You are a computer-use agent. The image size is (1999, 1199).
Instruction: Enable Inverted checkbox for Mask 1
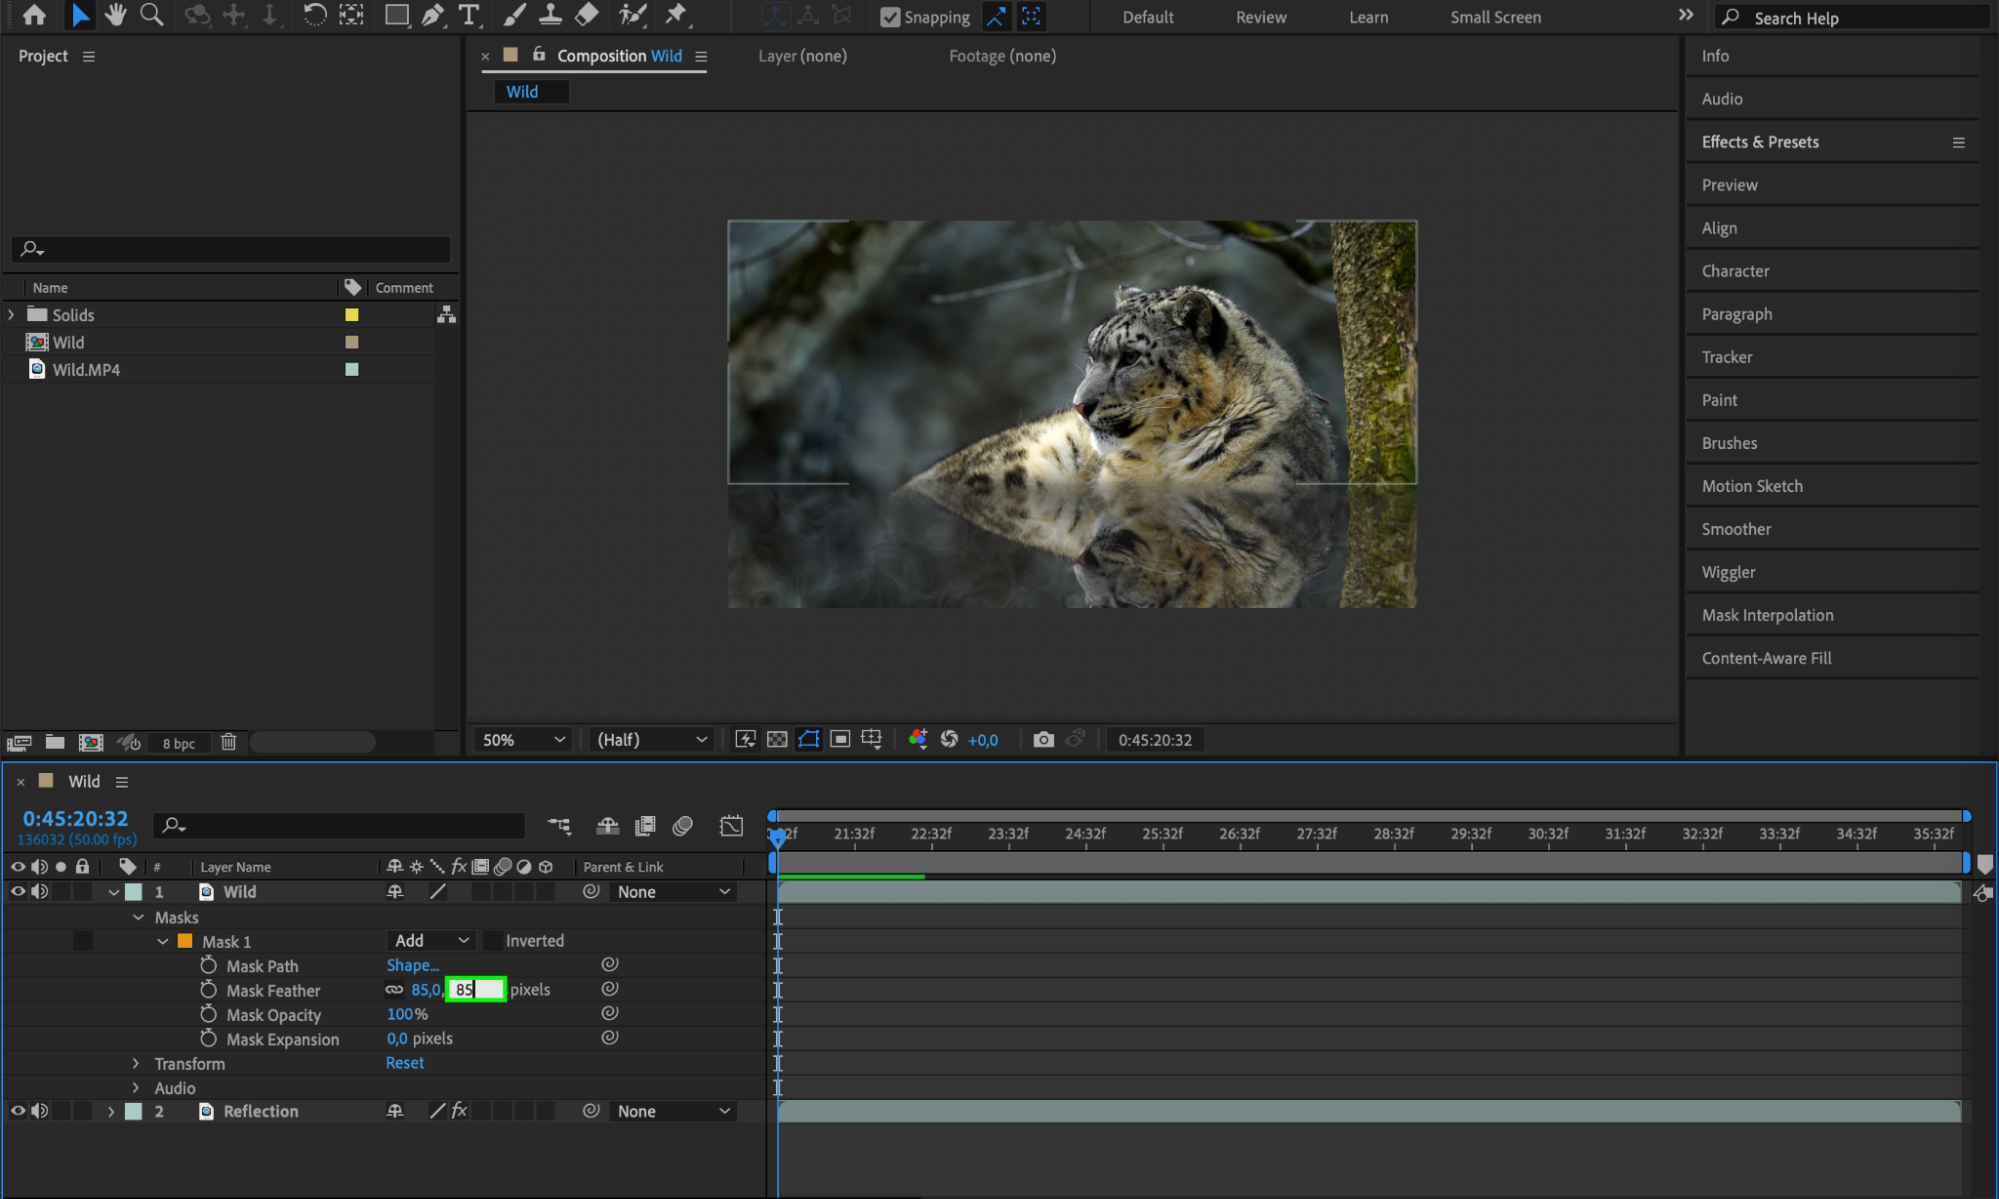pos(493,941)
